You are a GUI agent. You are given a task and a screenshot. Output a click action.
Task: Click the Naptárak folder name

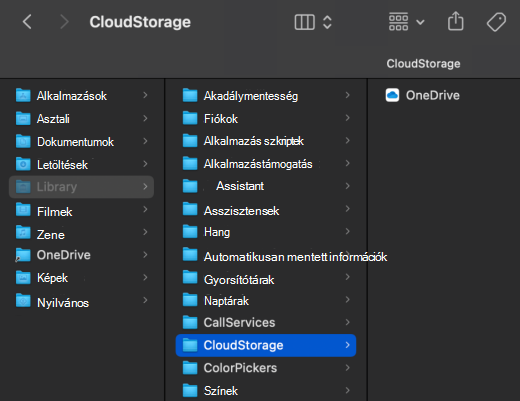[x=226, y=301]
